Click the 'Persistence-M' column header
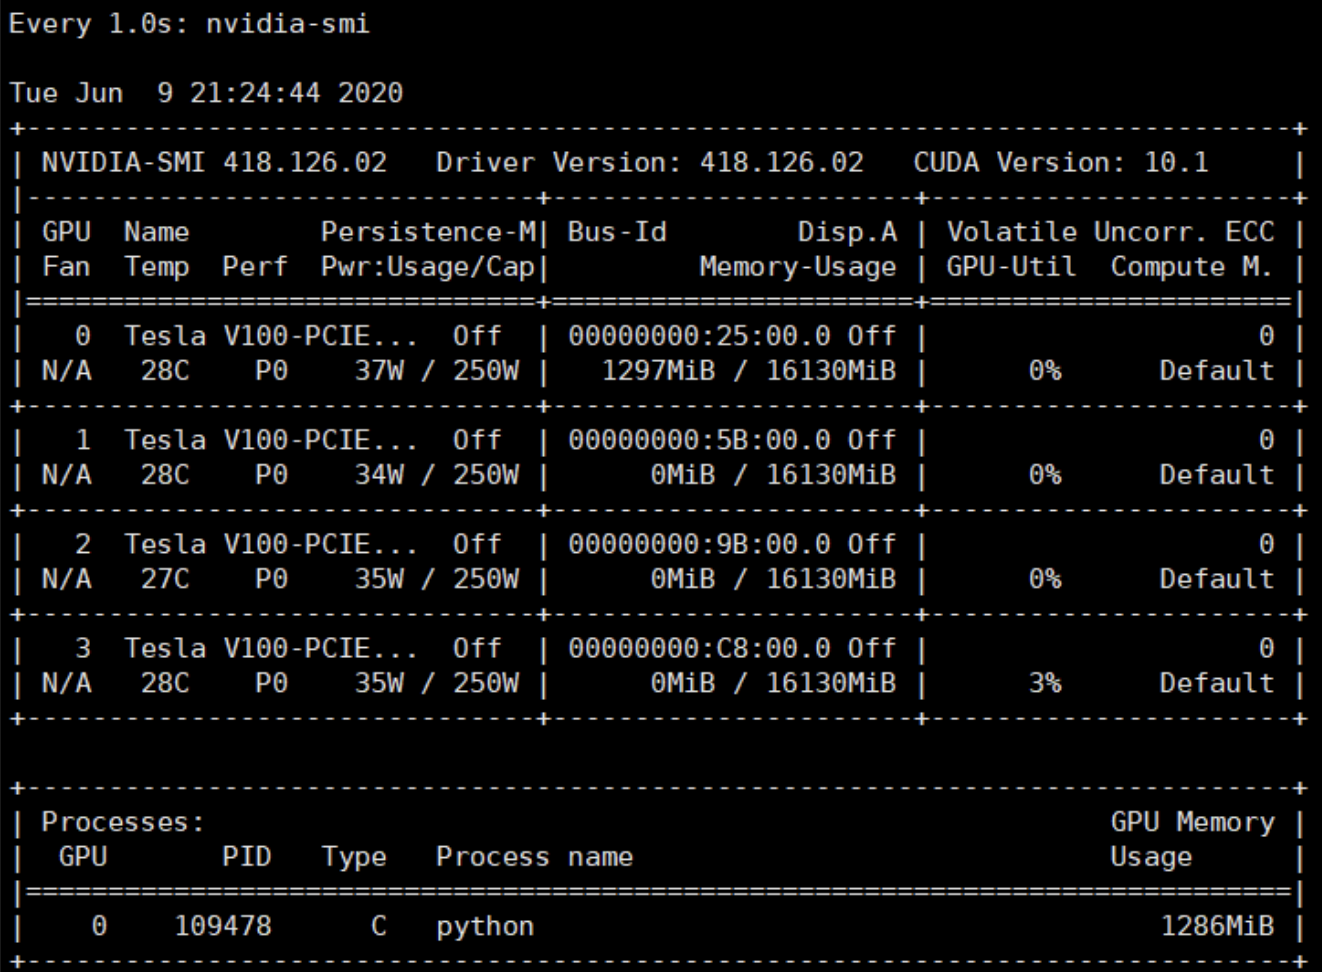The width and height of the screenshot is (1322, 972). [x=428, y=232]
